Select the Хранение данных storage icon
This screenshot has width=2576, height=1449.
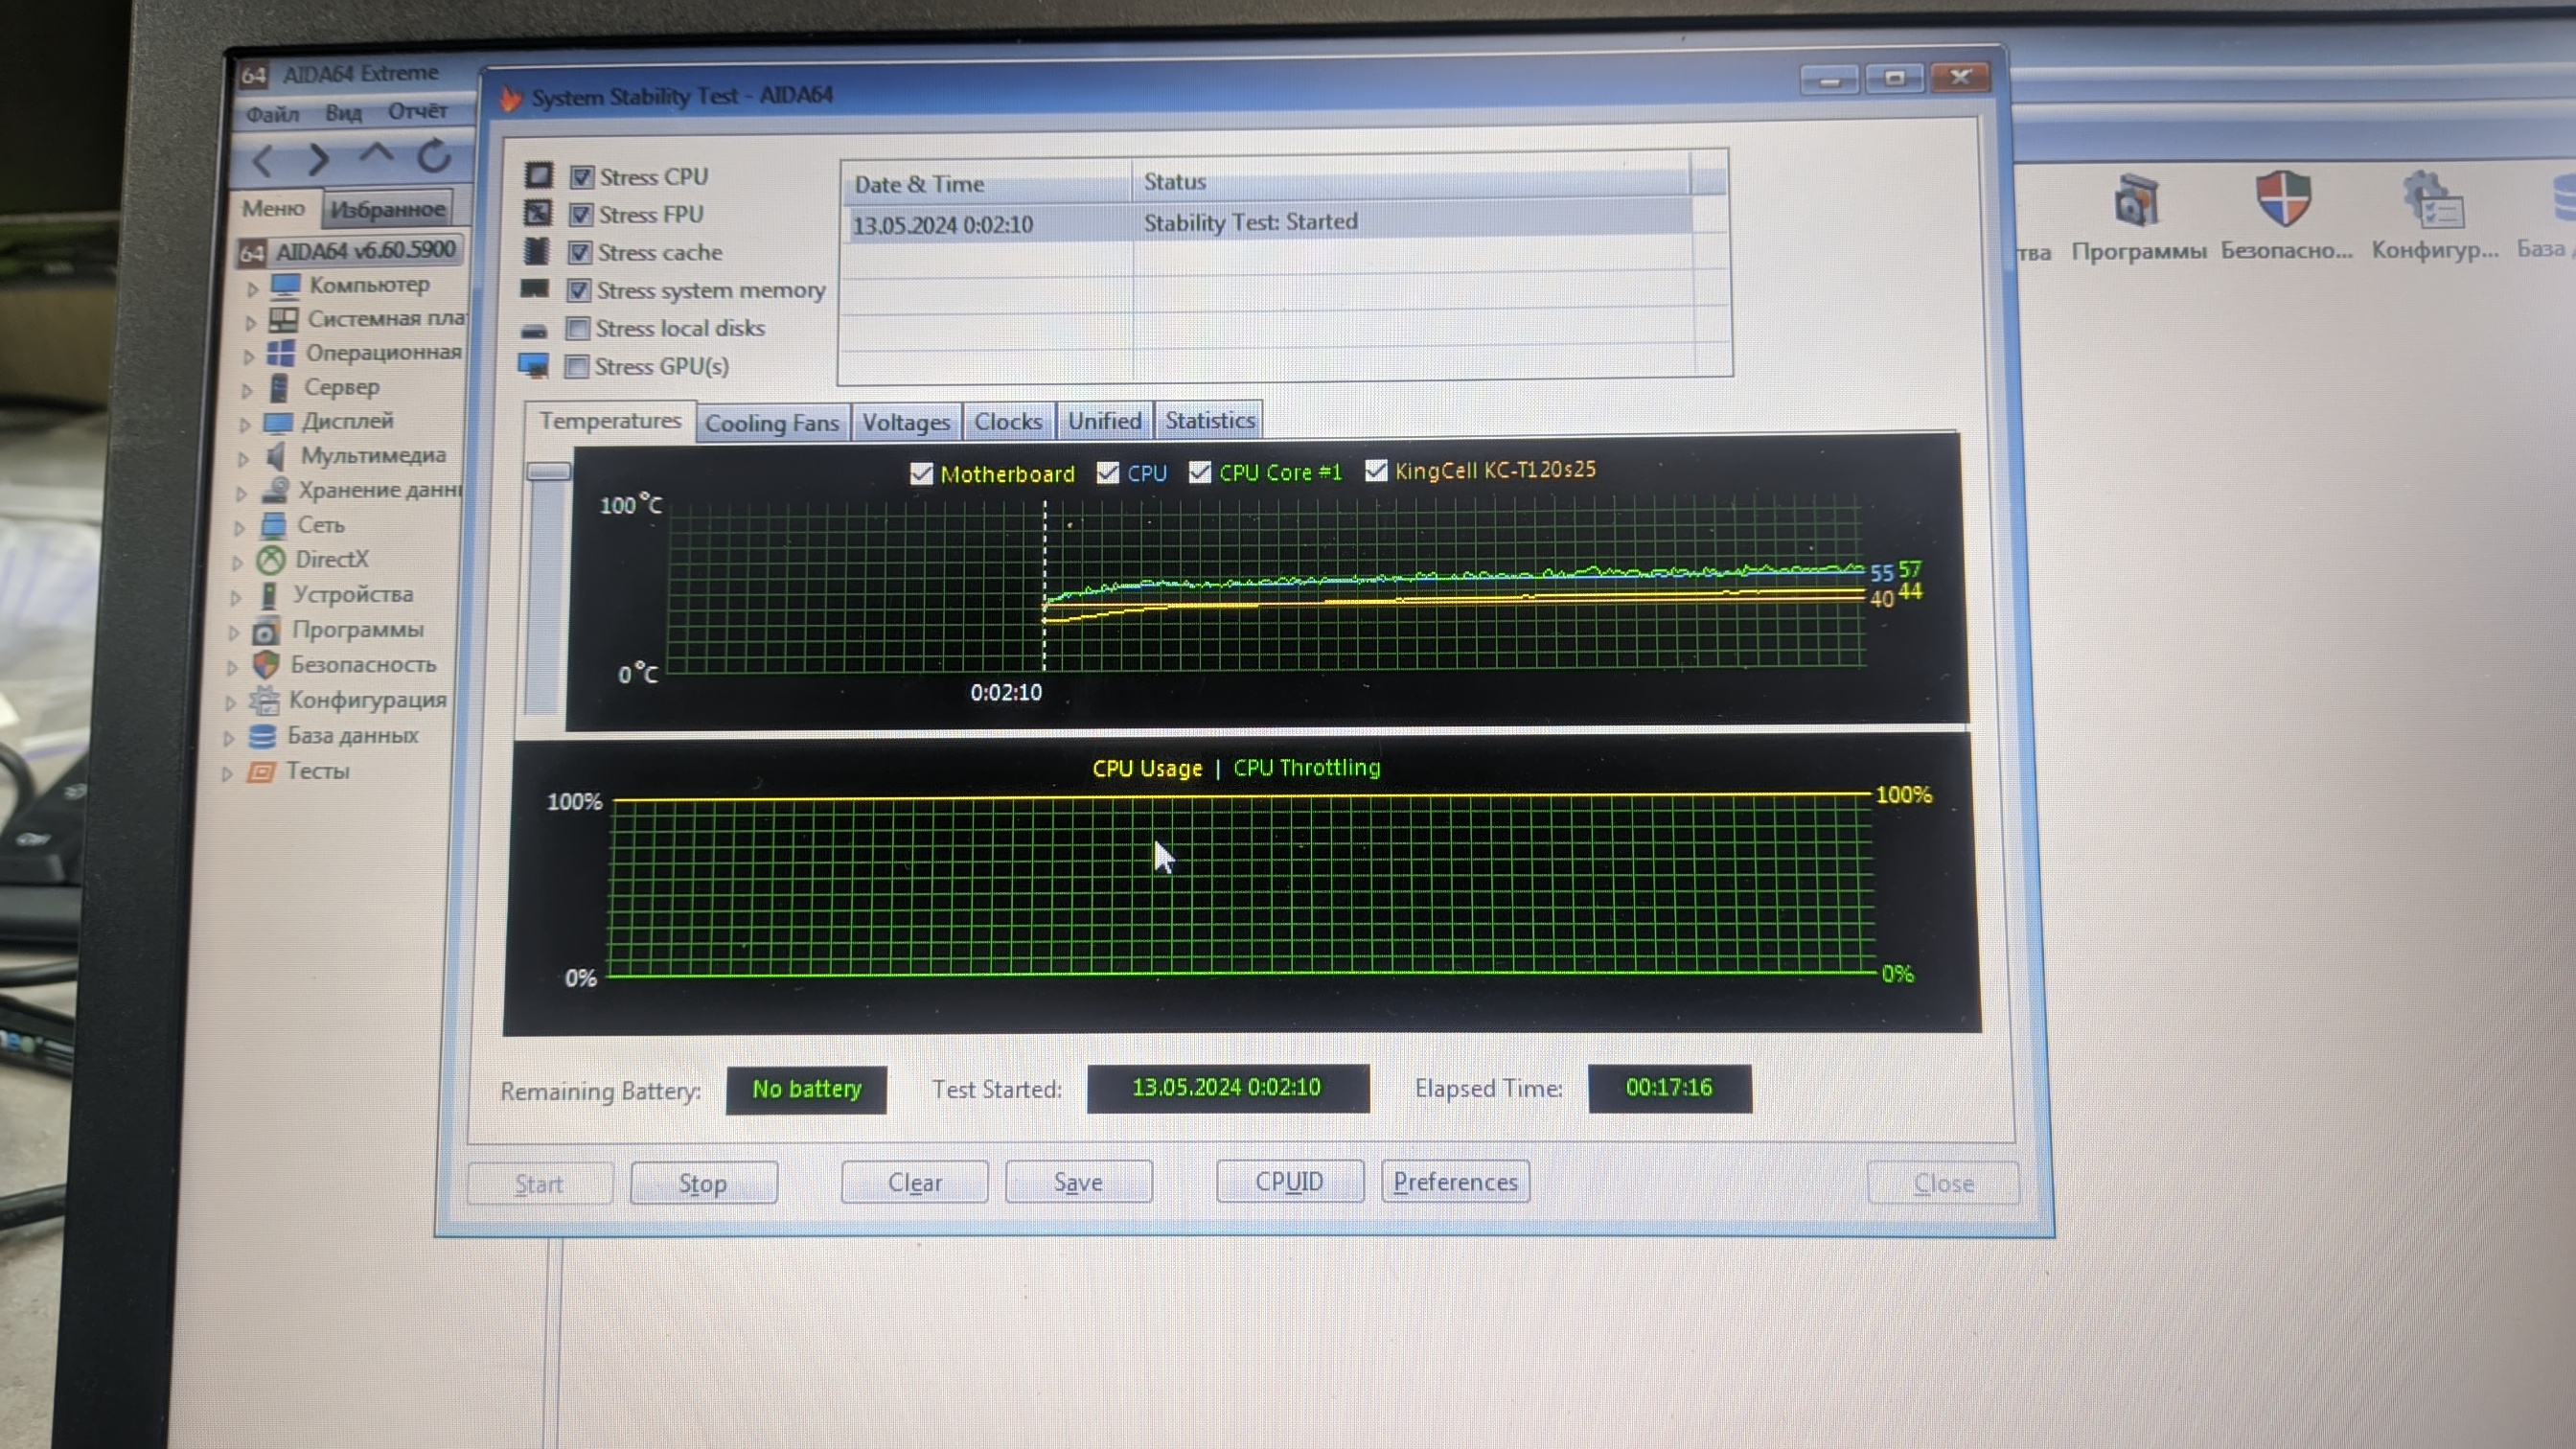pos(275,491)
